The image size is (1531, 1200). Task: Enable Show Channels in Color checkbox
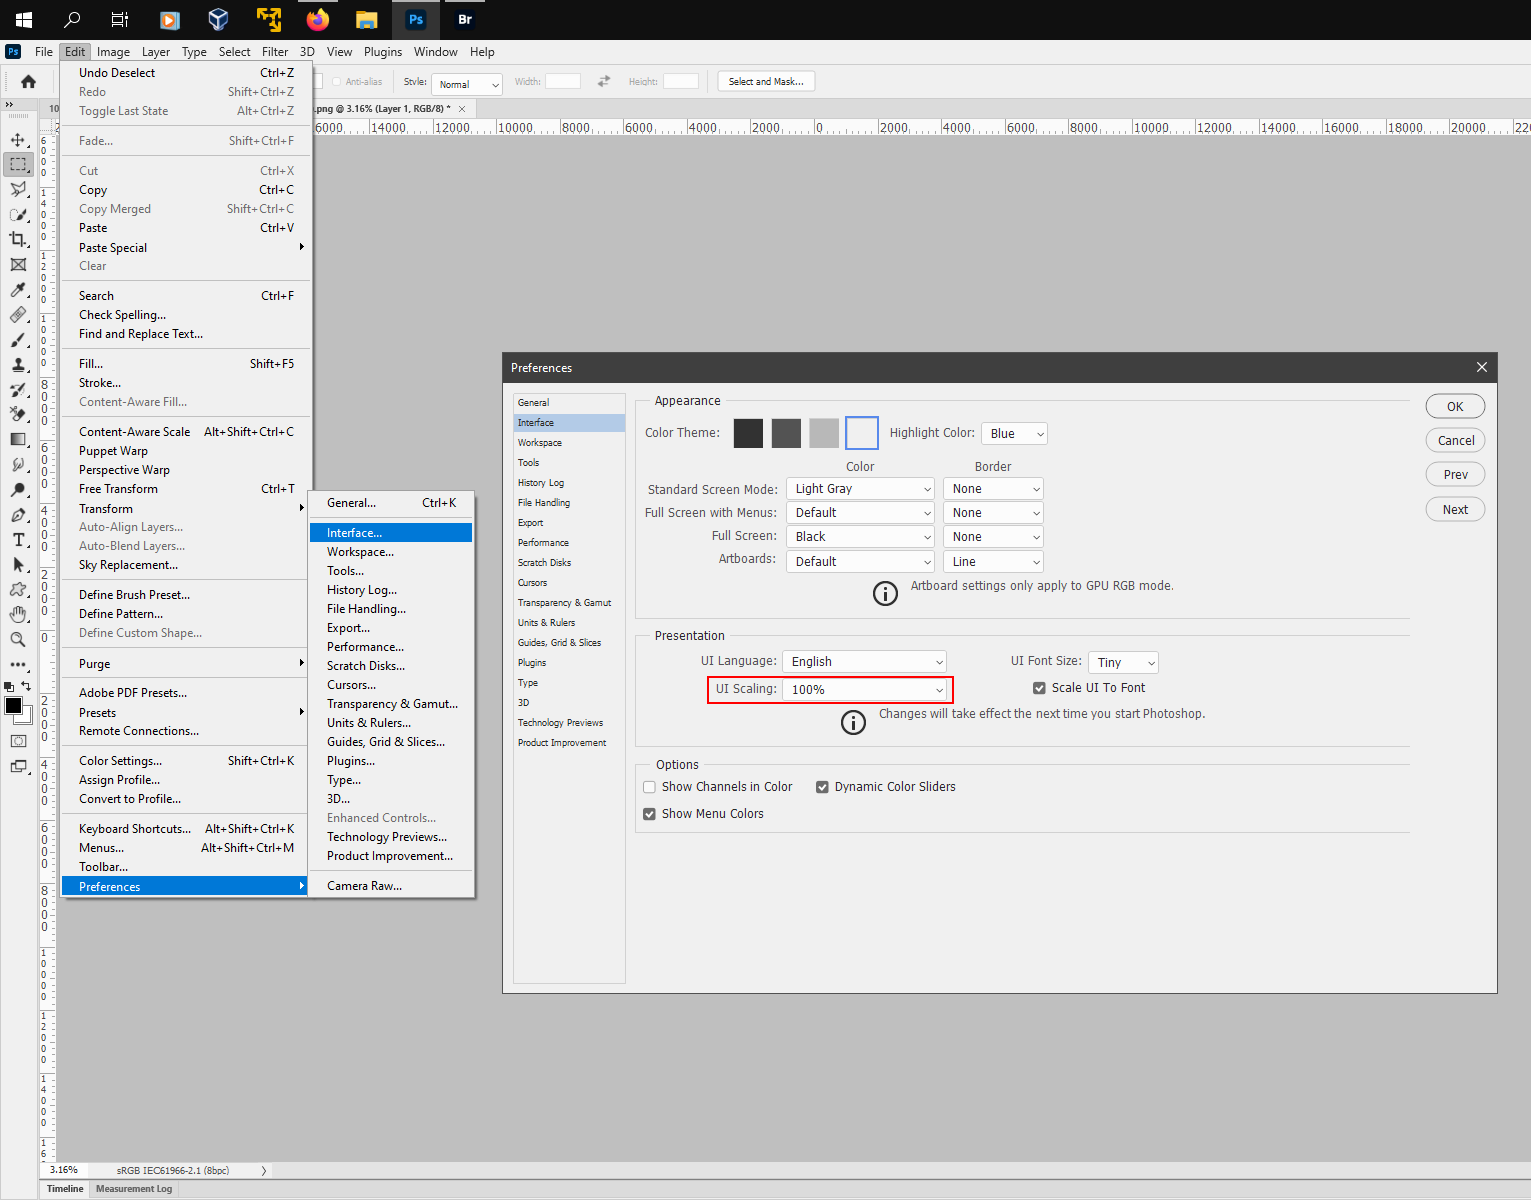coord(650,787)
